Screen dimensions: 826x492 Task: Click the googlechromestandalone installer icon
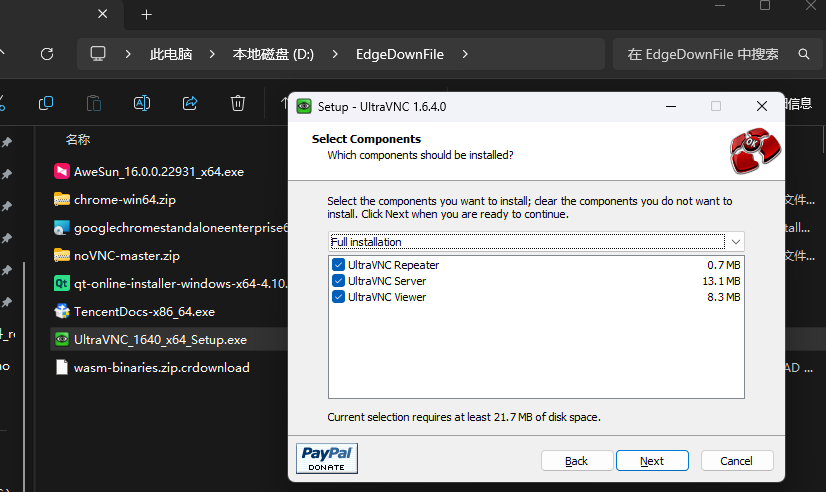tap(62, 227)
